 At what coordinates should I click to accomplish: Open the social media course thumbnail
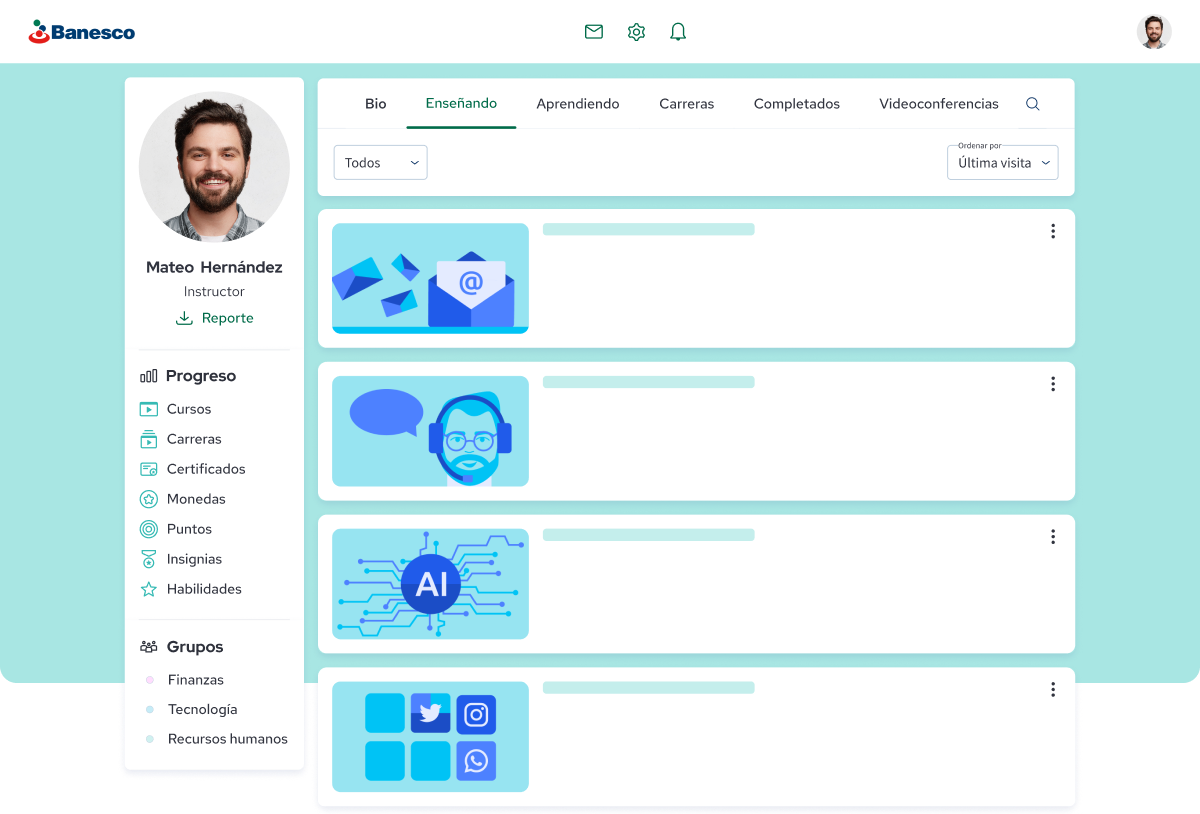[x=430, y=737]
